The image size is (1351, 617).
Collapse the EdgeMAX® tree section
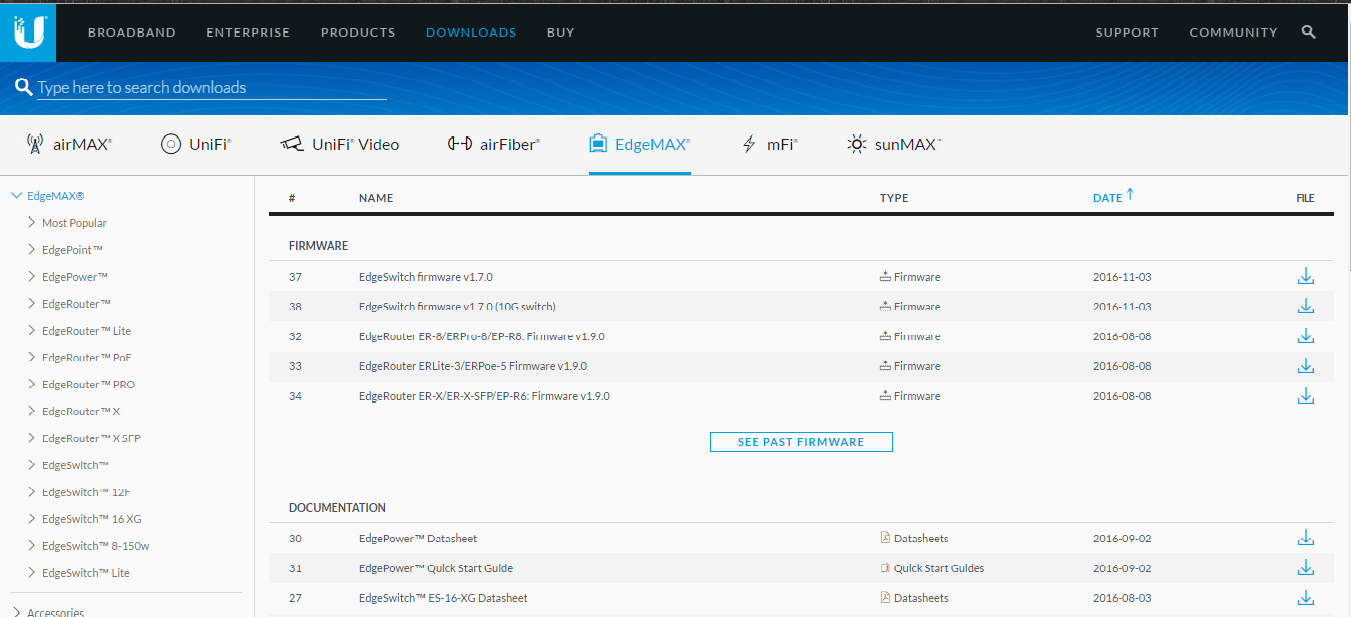16,196
